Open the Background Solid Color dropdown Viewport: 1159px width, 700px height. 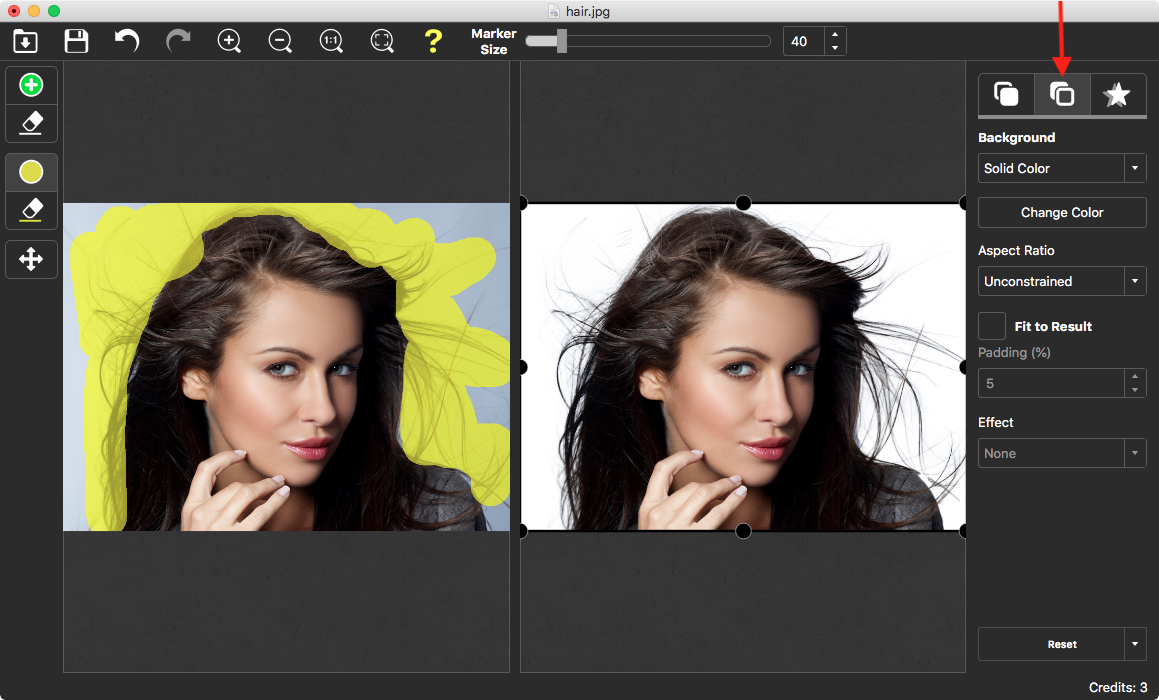pos(1061,168)
